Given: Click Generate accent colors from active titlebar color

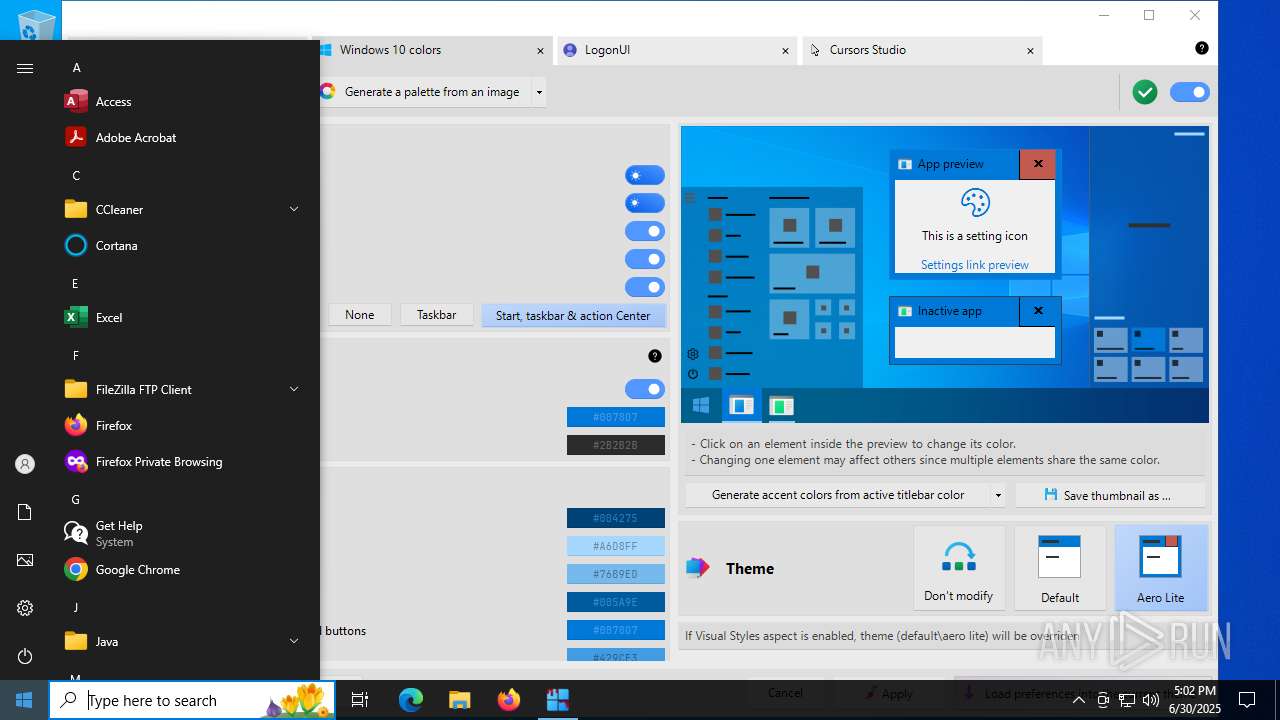Looking at the screenshot, I should pos(838,495).
